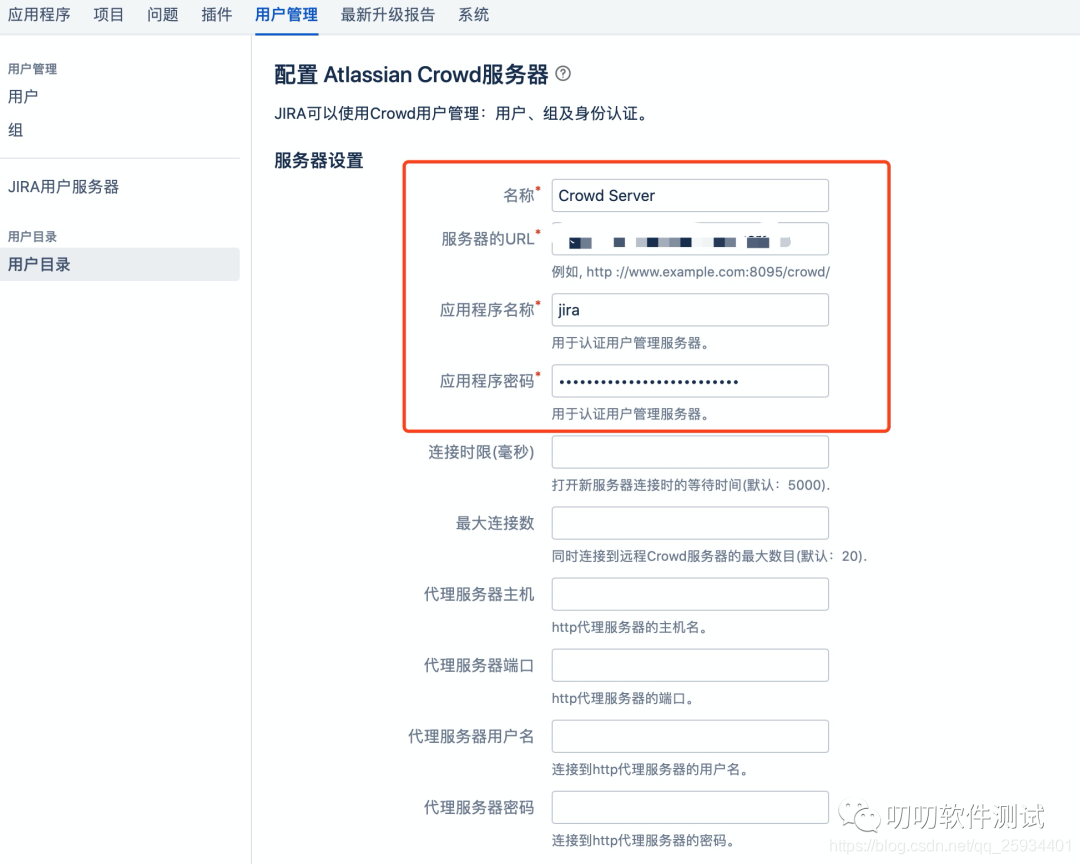Switch to the 问题 tab
Image resolution: width=1080 pixels, height=864 pixels.
(x=163, y=15)
